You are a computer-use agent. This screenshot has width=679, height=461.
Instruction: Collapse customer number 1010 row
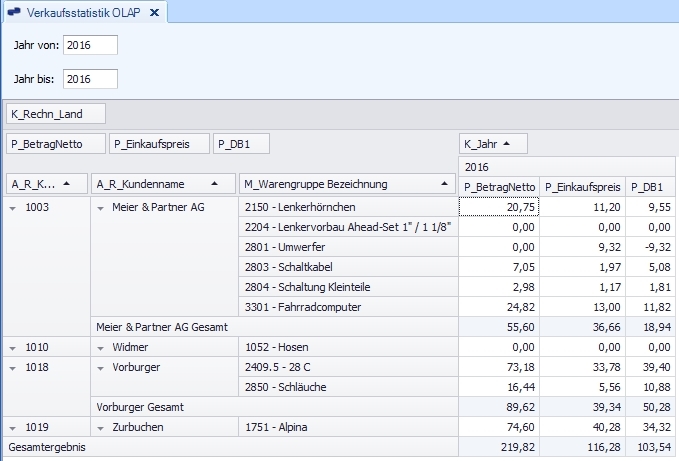tap(13, 348)
